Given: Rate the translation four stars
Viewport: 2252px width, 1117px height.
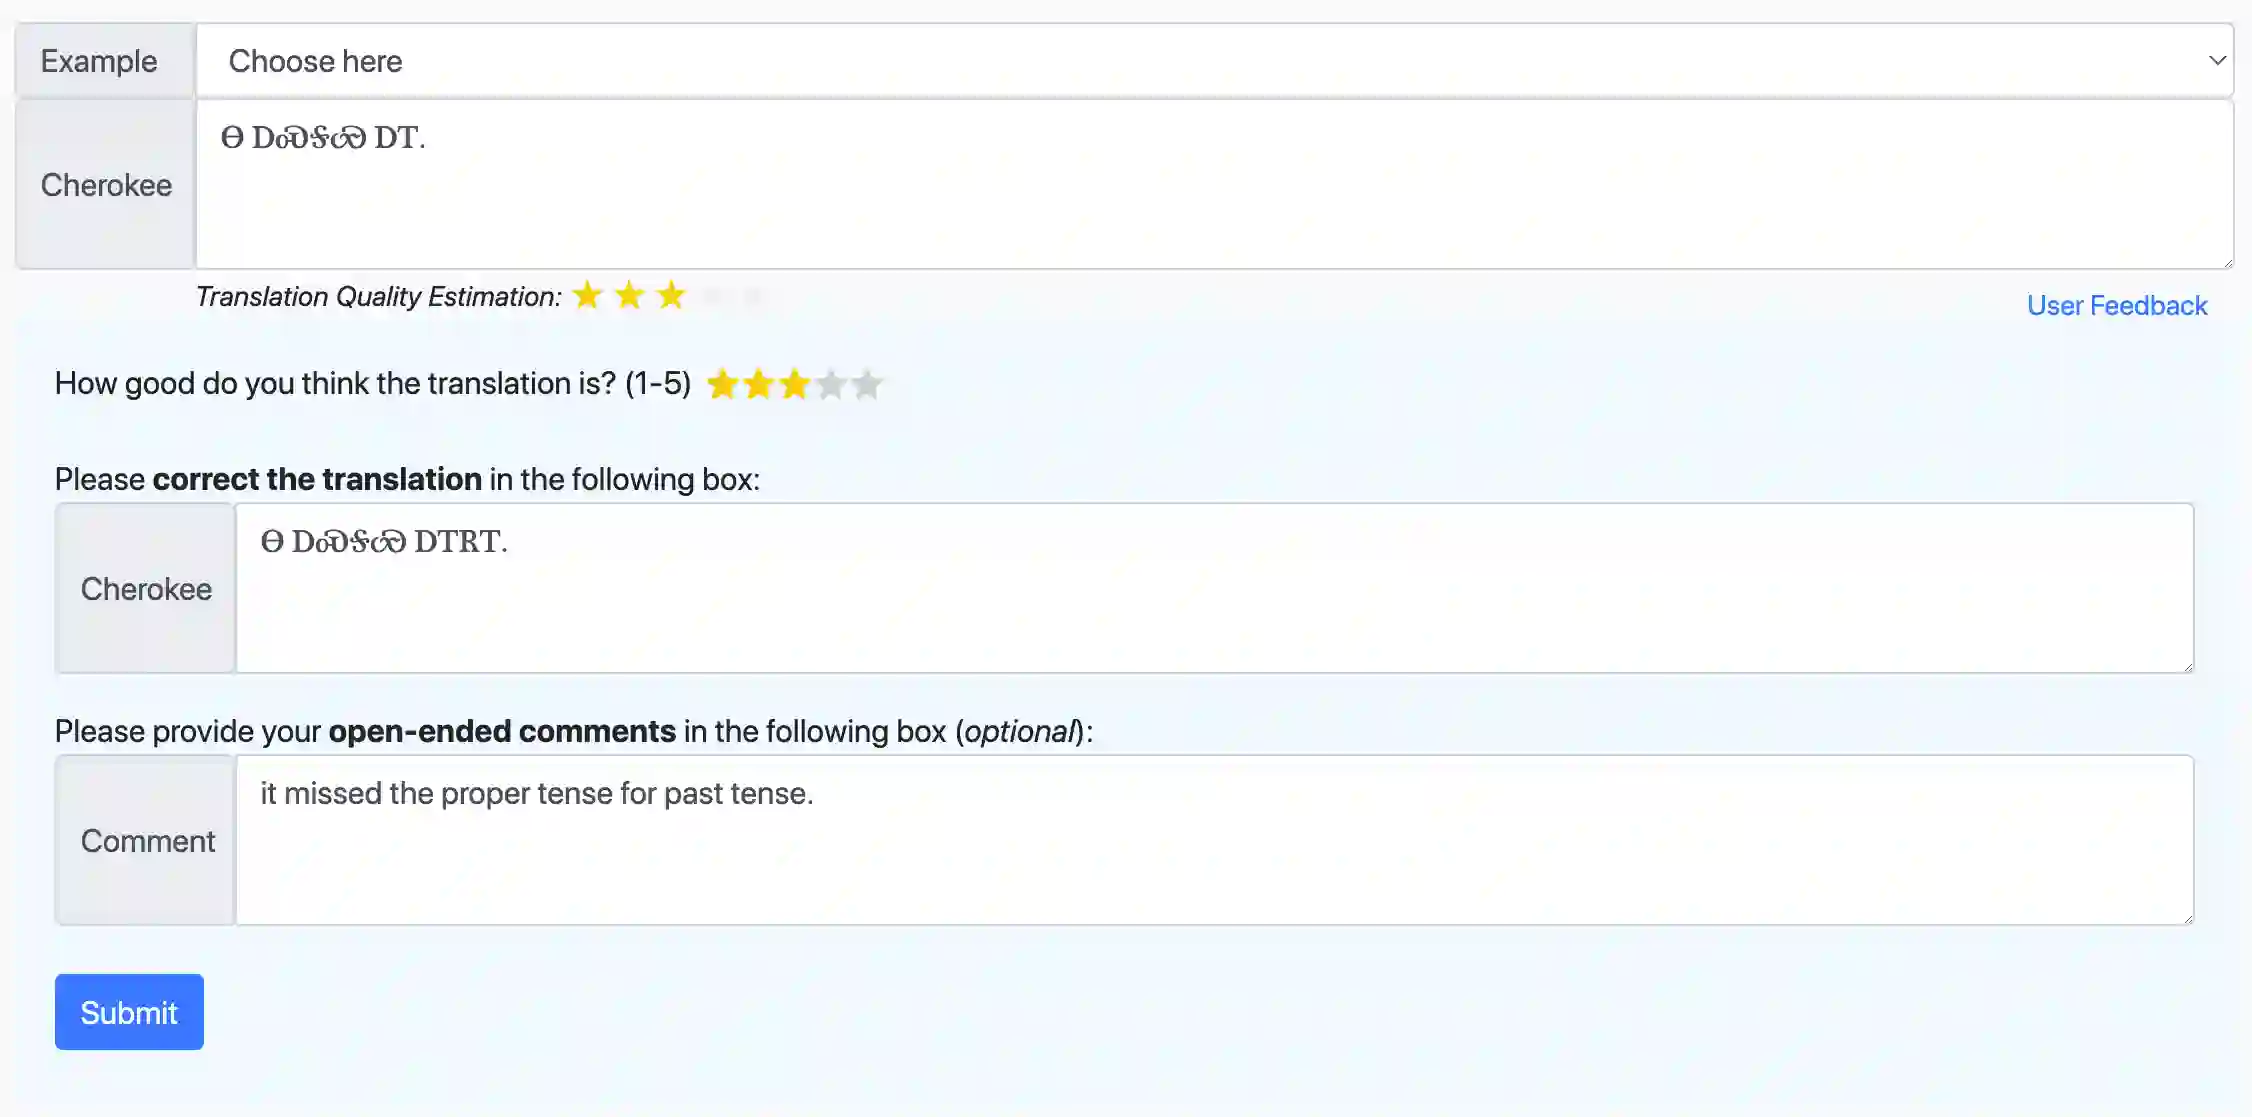Looking at the screenshot, I should tap(831, 385).
